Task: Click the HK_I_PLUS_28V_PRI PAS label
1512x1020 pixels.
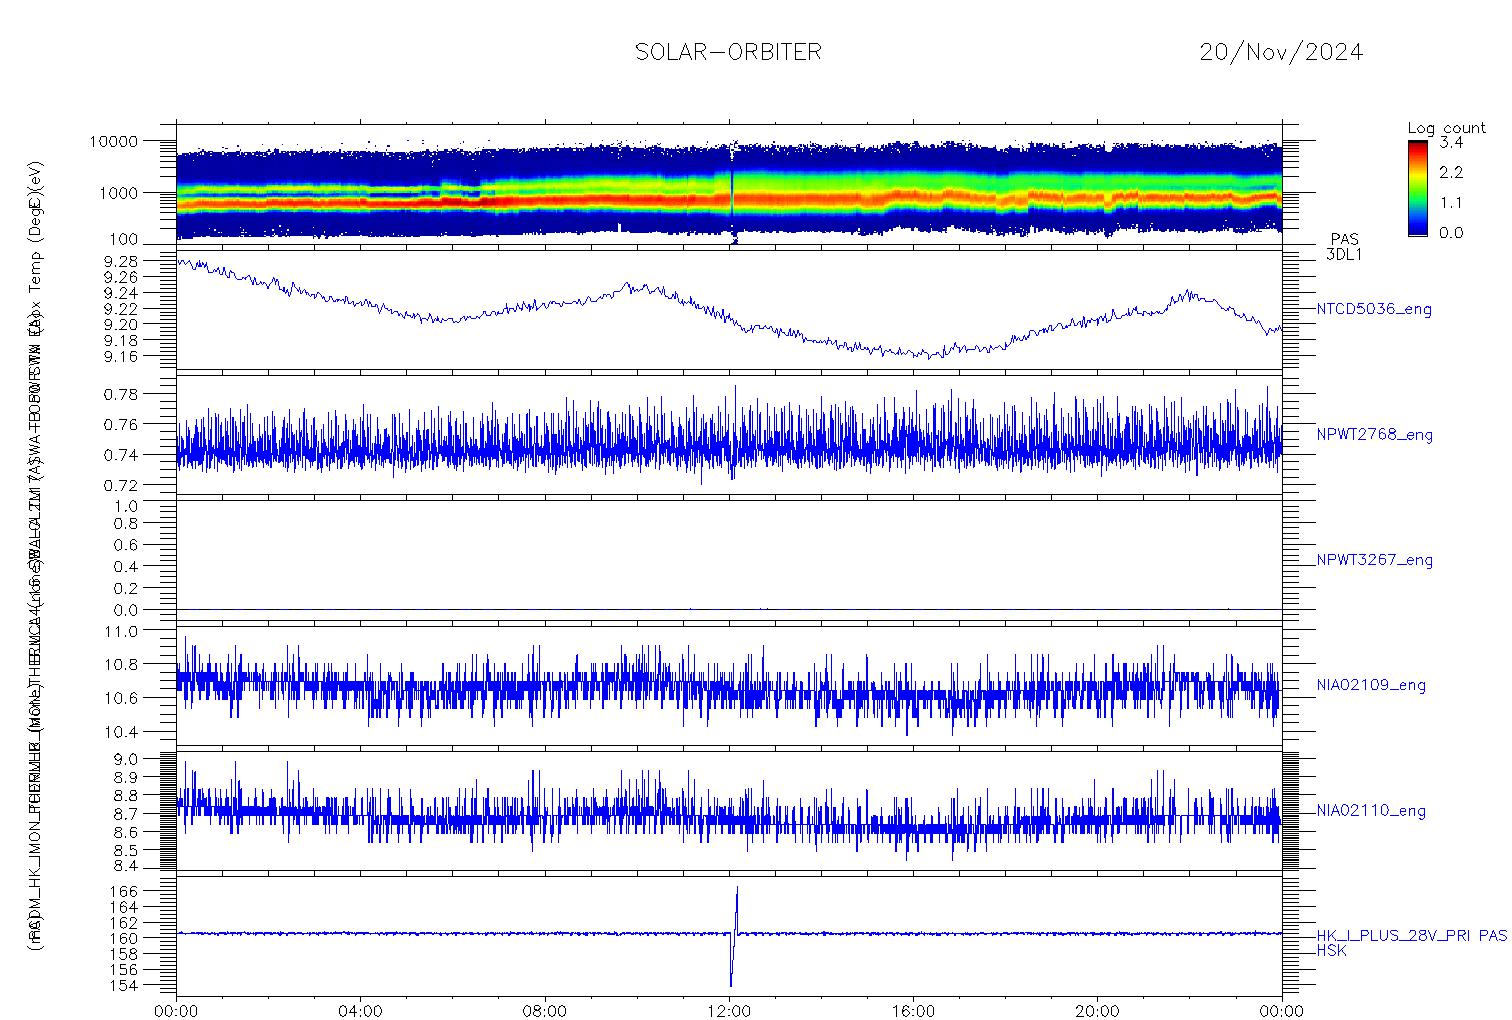Action: click(x=1411, y=936)
